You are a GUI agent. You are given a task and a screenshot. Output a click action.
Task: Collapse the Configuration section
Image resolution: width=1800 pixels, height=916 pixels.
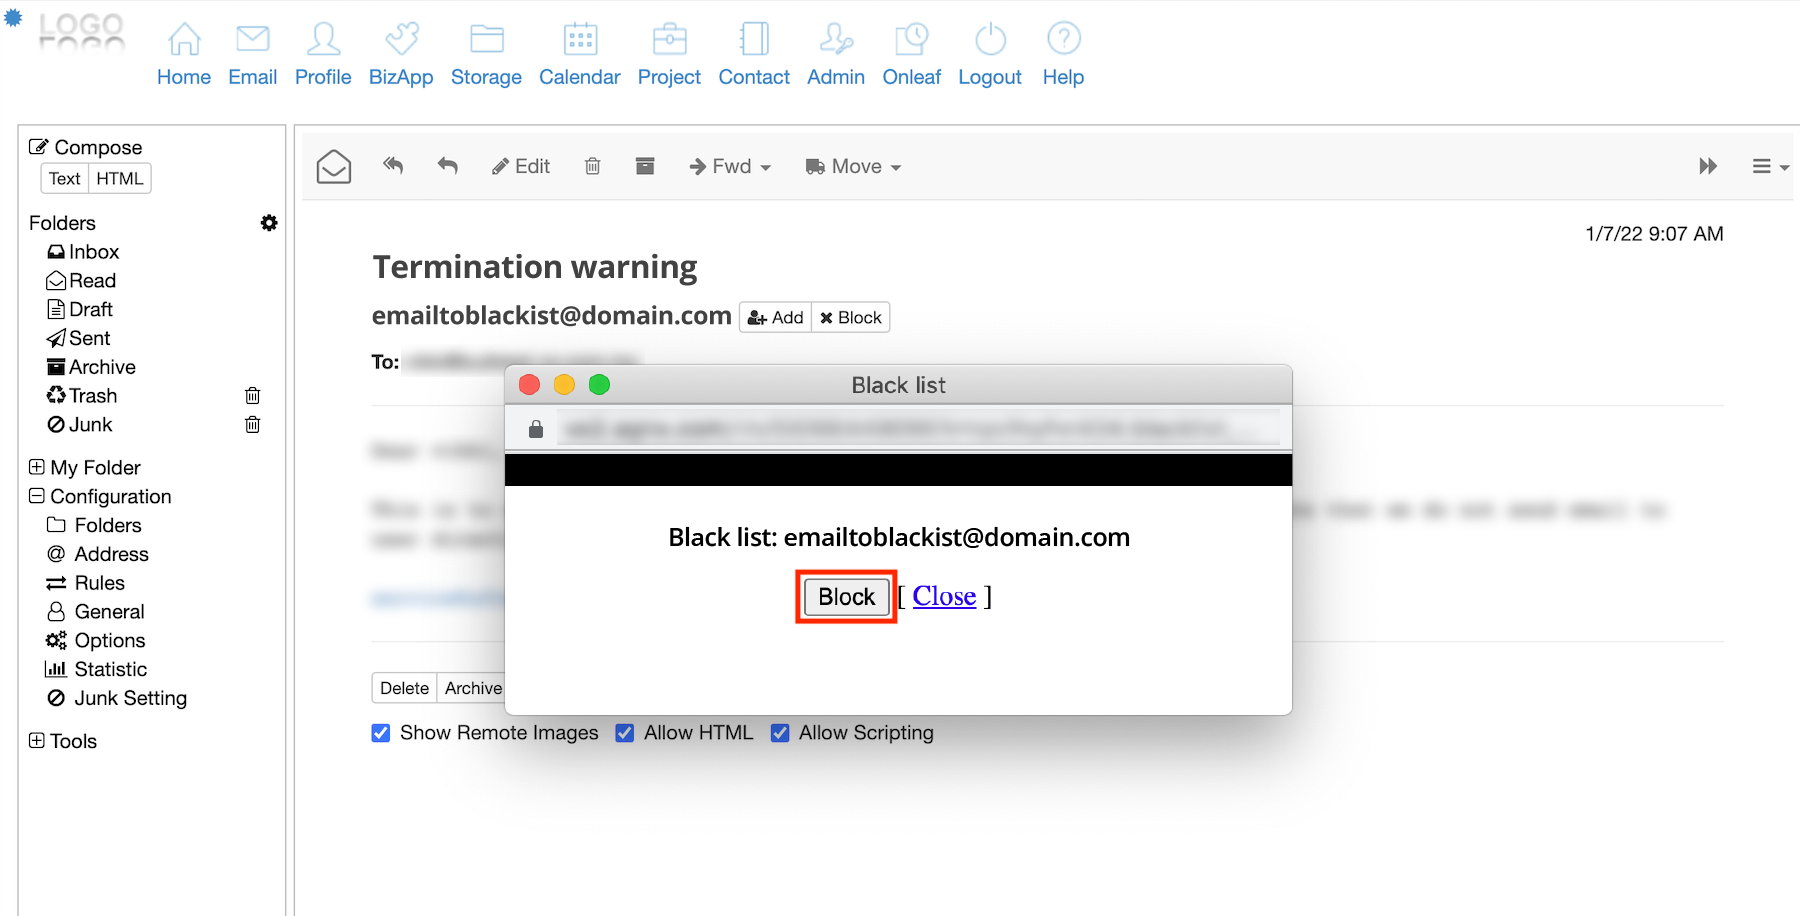coord(37,496)
